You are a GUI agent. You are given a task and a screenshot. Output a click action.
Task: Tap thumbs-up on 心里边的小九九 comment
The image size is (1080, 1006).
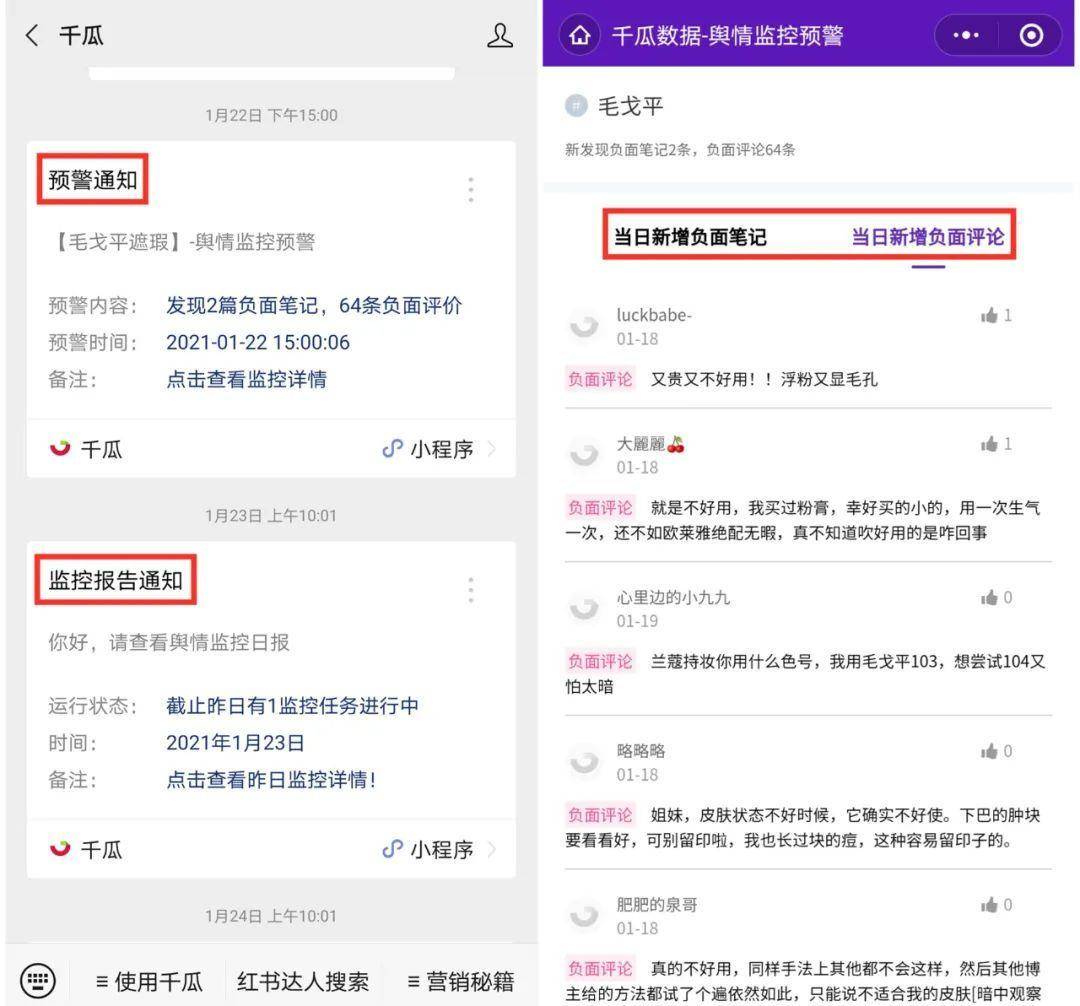coord(989,598)
